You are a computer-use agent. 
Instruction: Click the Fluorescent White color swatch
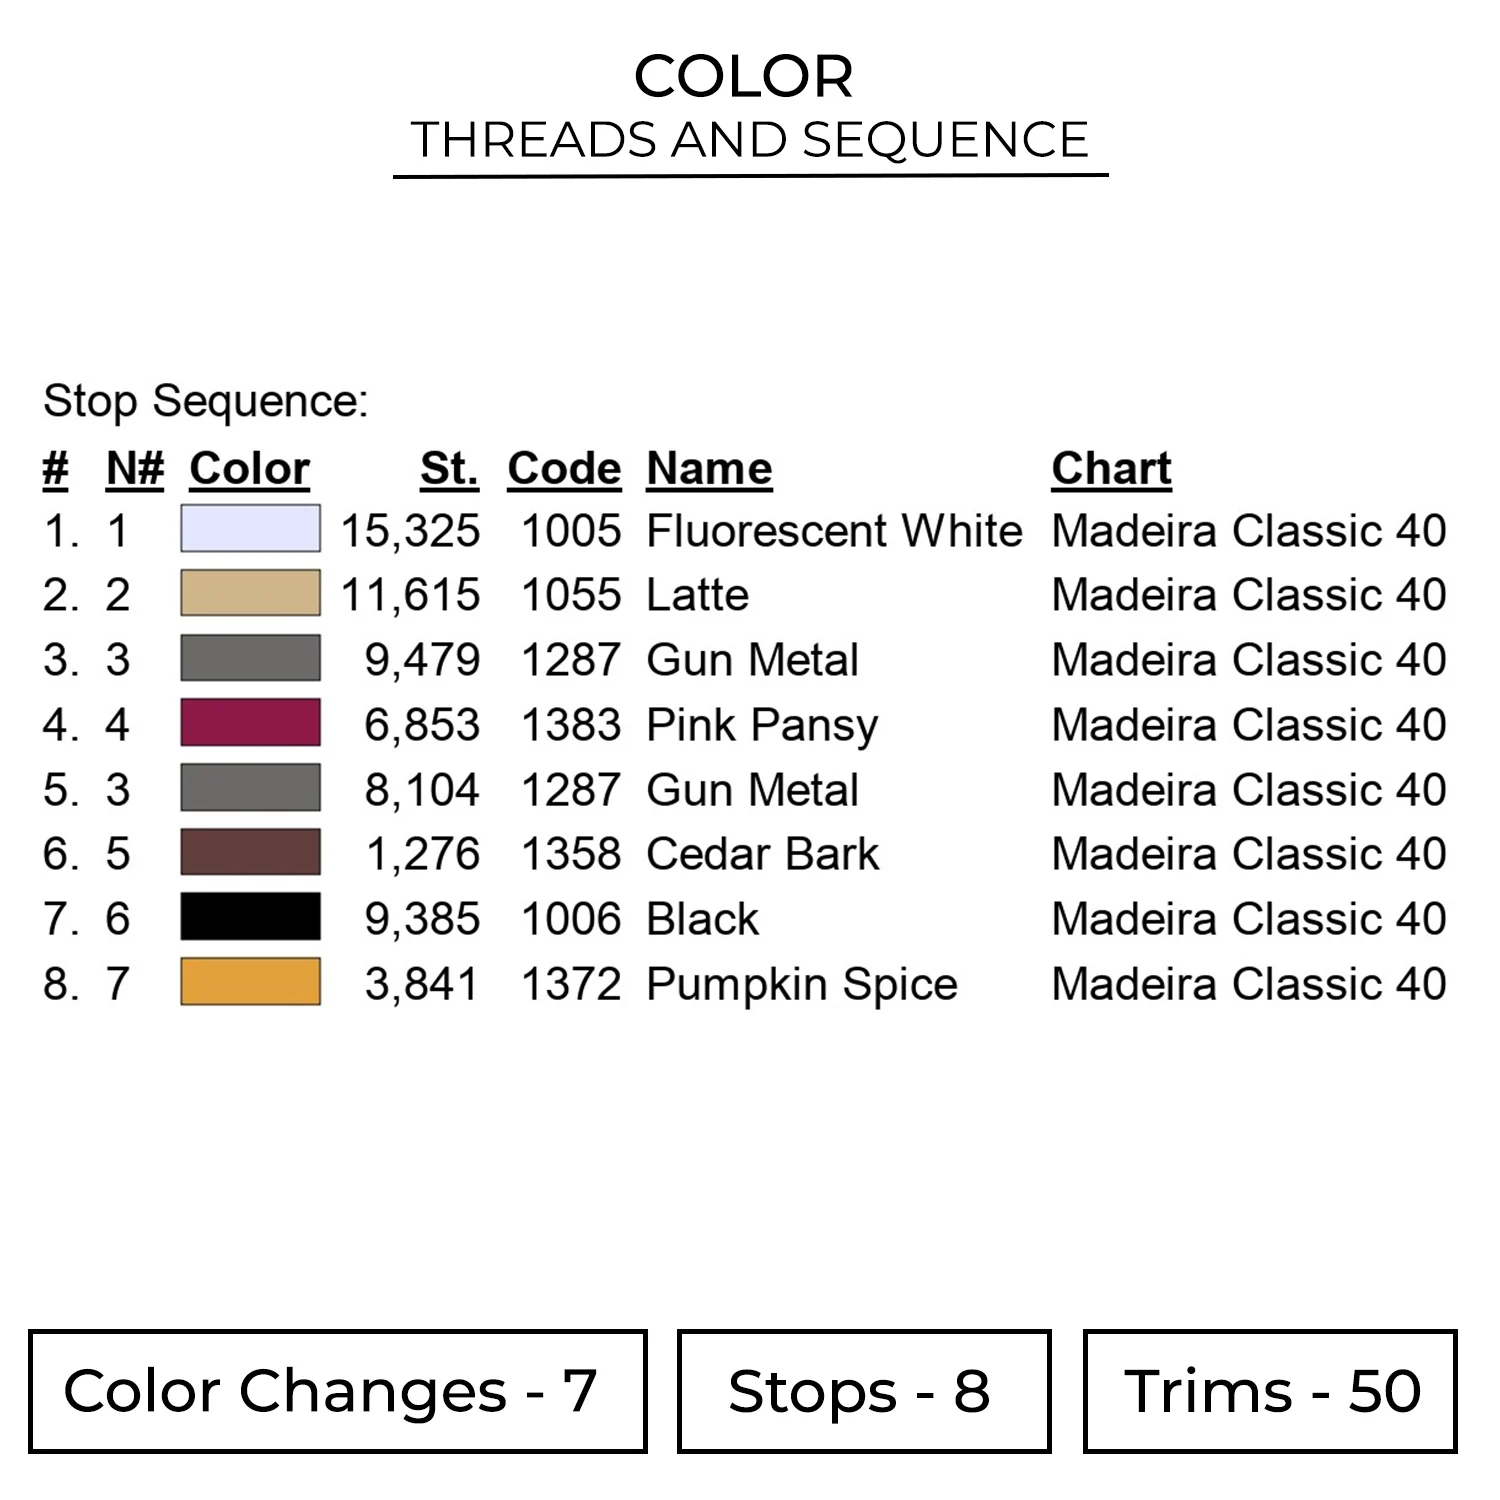[x=250, y=529]
